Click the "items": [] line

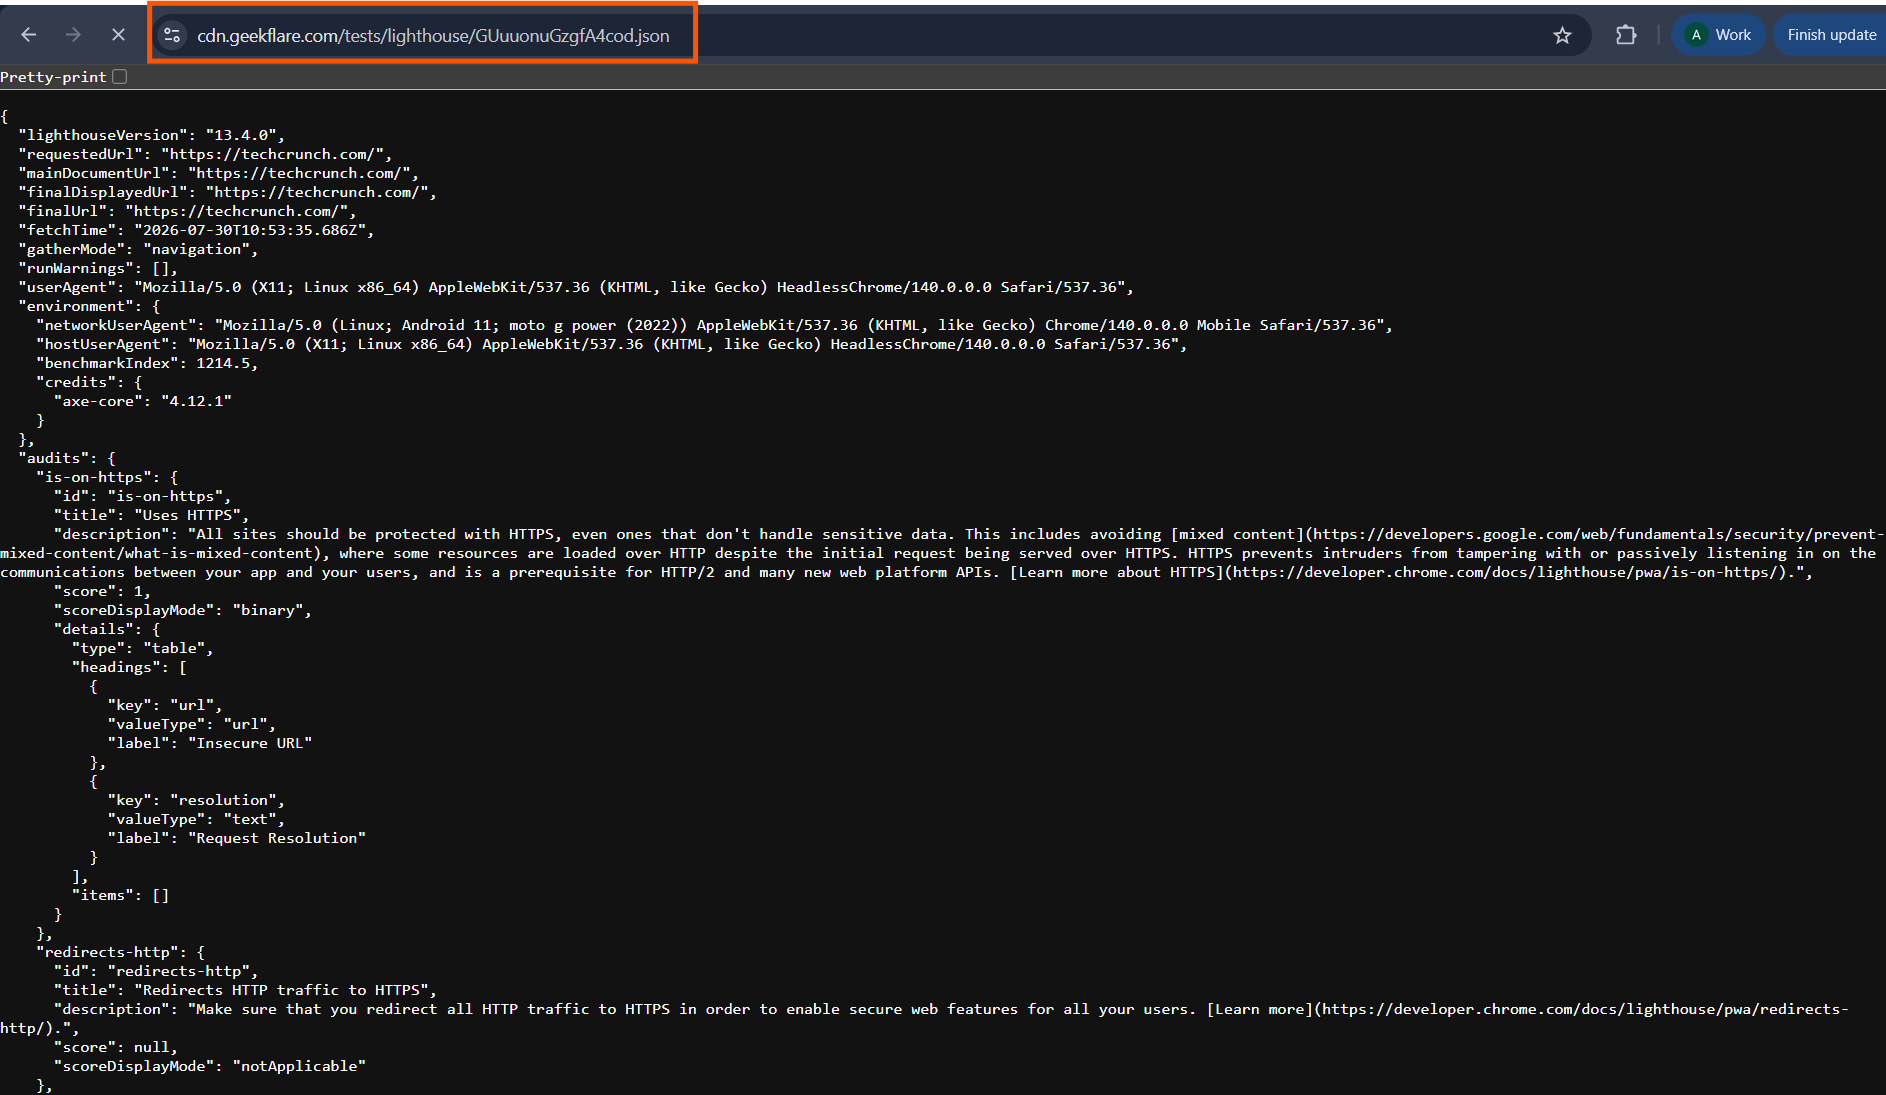120,895
